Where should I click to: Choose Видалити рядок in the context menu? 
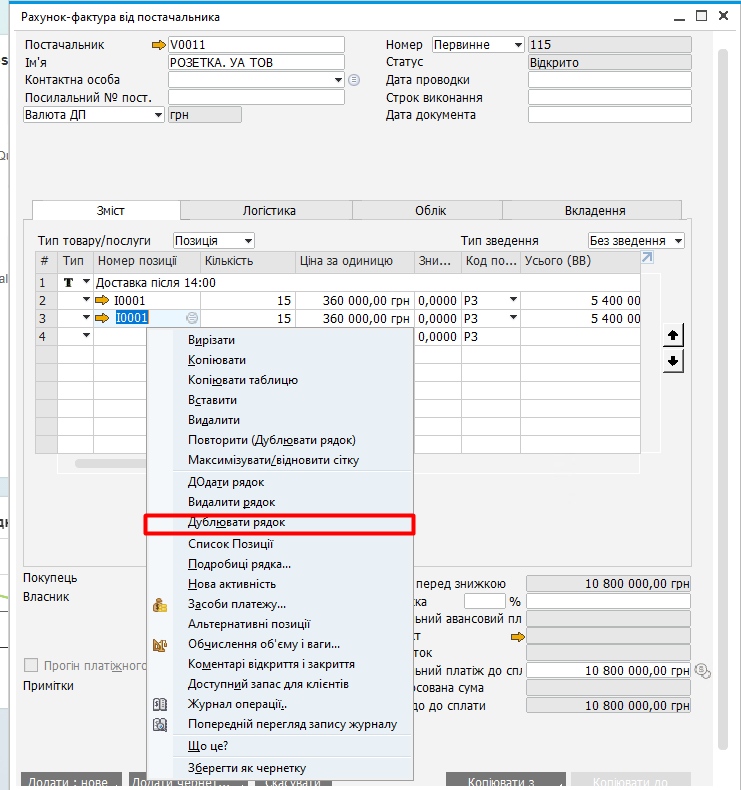[x=231, y=502]
